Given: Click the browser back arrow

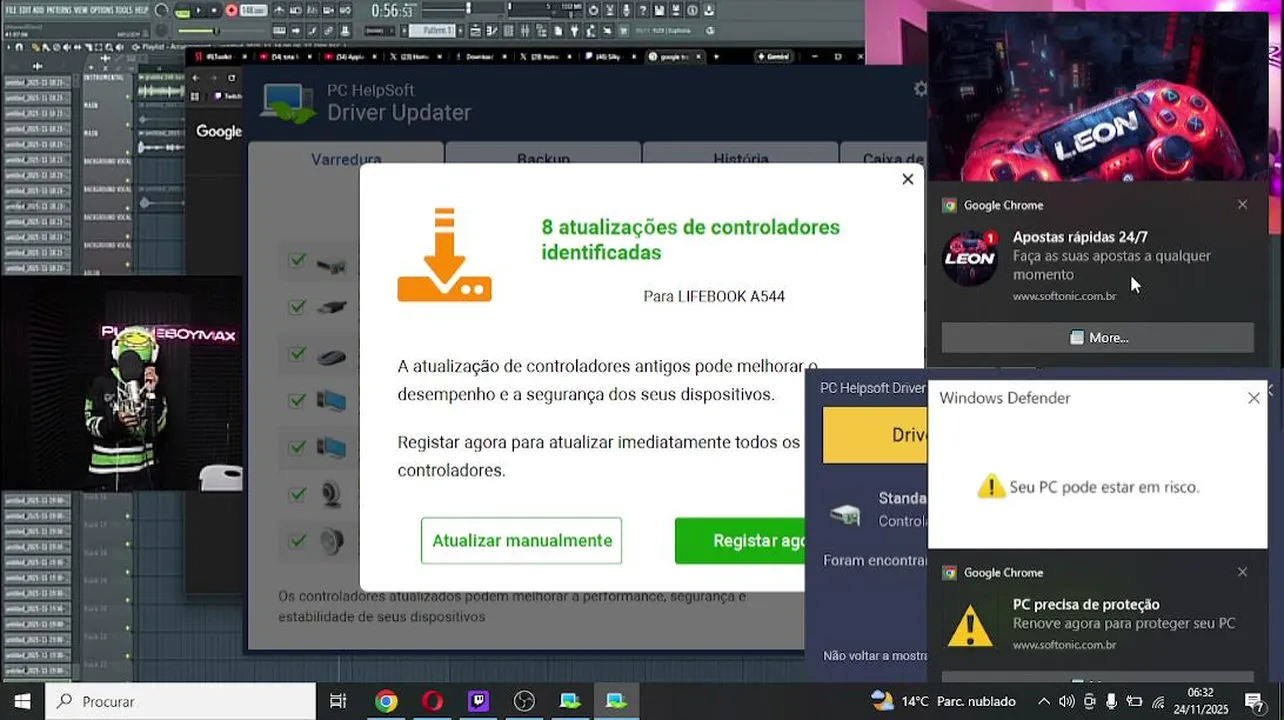Looking at the screenshot, I should point(196,78).
